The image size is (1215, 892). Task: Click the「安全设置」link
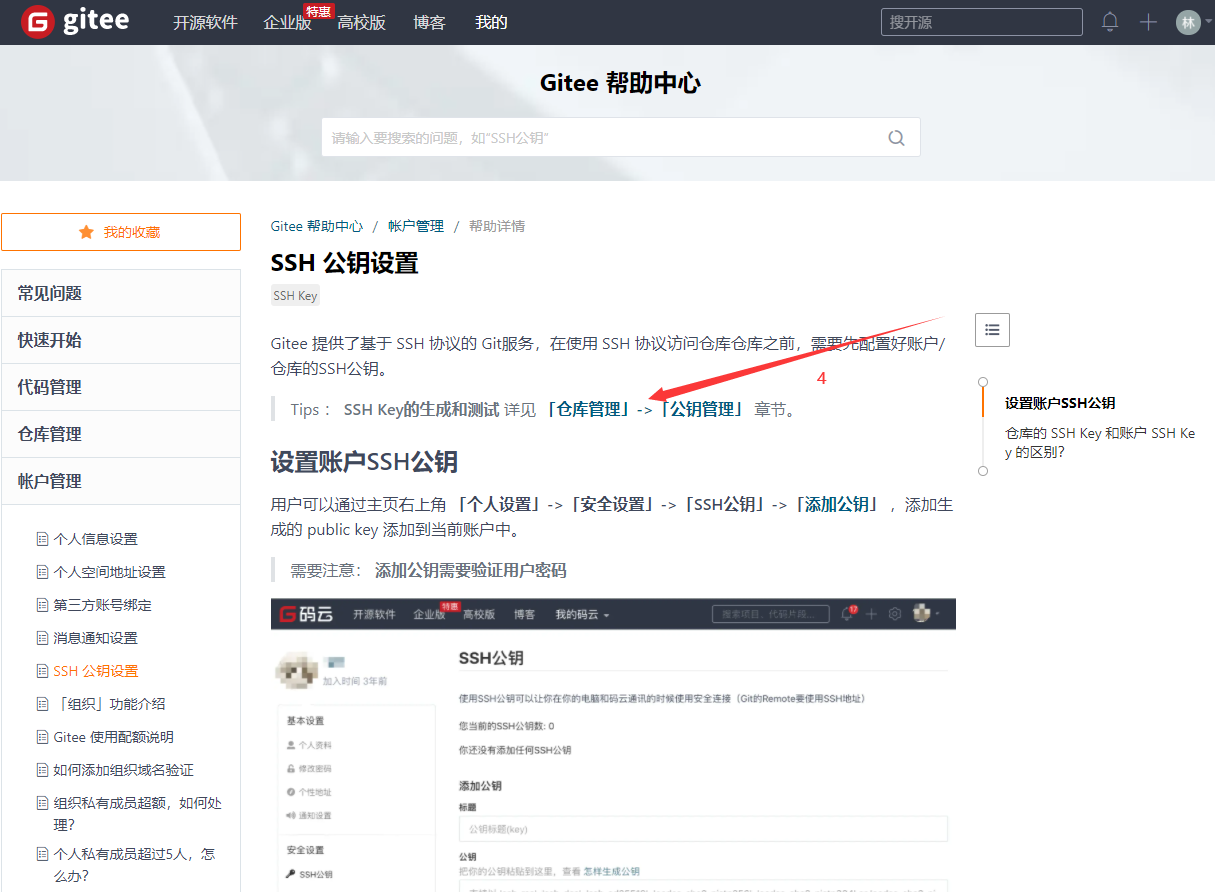click(x=611, y=504)
